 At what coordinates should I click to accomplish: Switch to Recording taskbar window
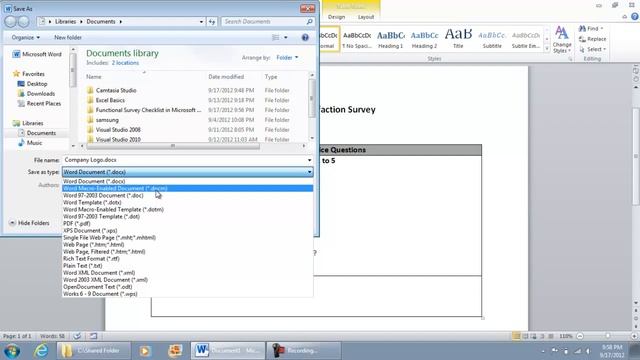click(x=303, y=351)
